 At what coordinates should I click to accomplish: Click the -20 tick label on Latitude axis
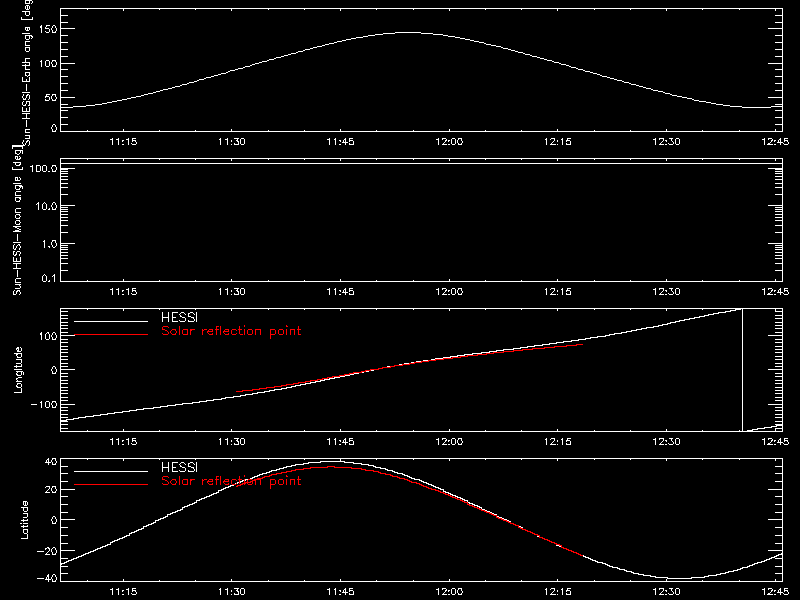point(47,551)
